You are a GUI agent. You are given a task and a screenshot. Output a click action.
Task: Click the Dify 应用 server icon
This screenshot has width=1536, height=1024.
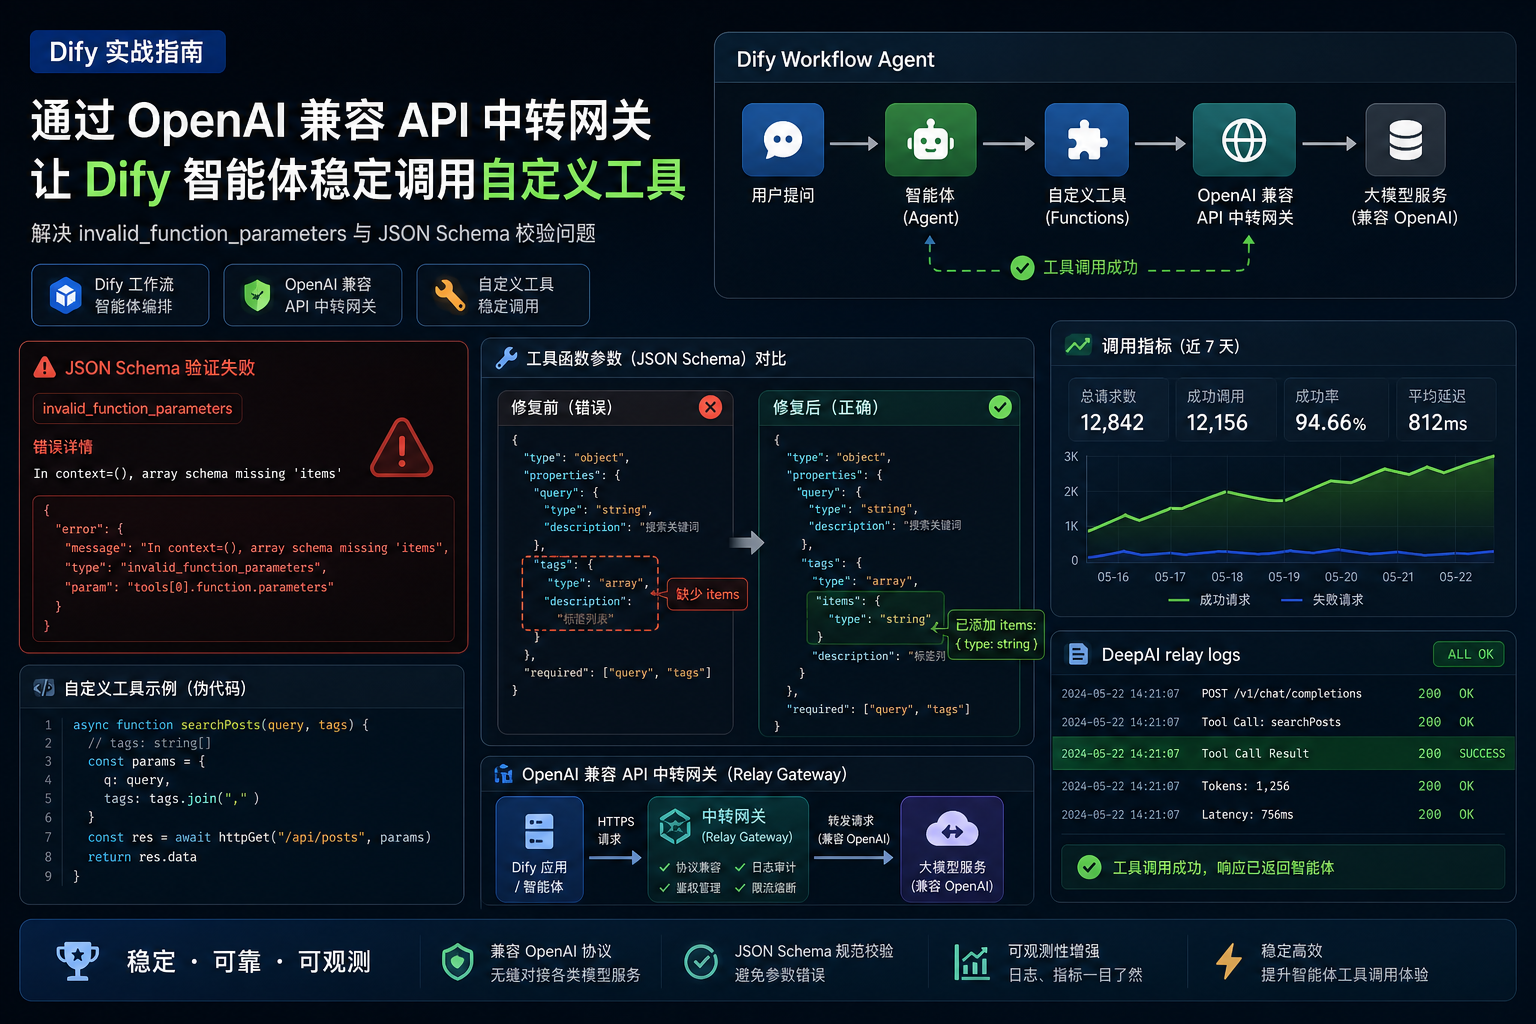coord(539,832)
